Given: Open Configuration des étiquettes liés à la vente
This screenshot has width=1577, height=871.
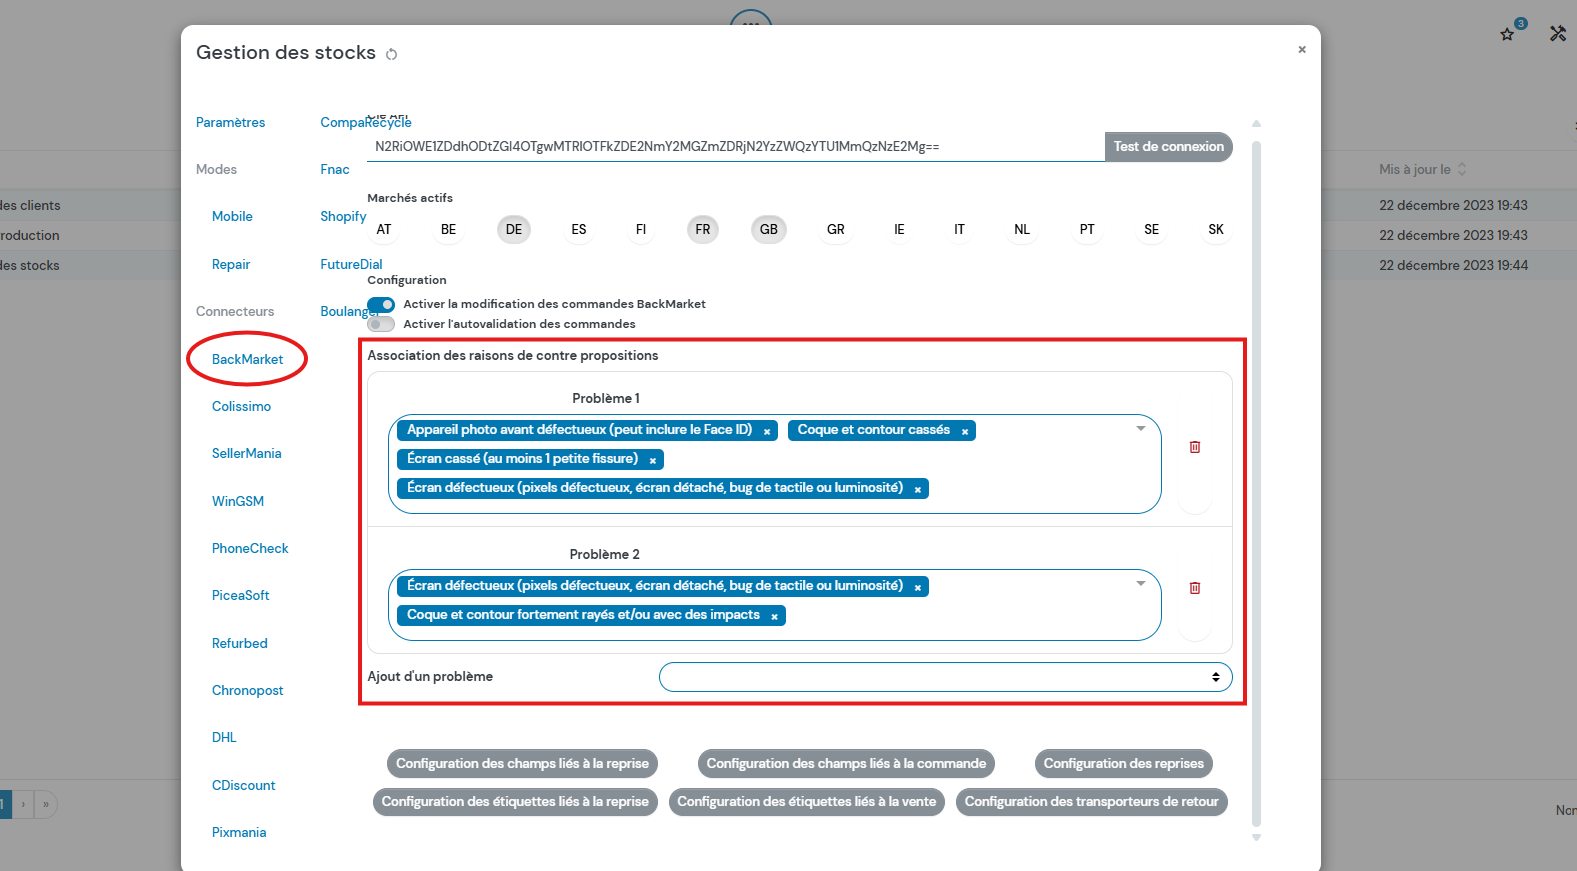Looking at the screenshot, I should click(x=807, y=801).
